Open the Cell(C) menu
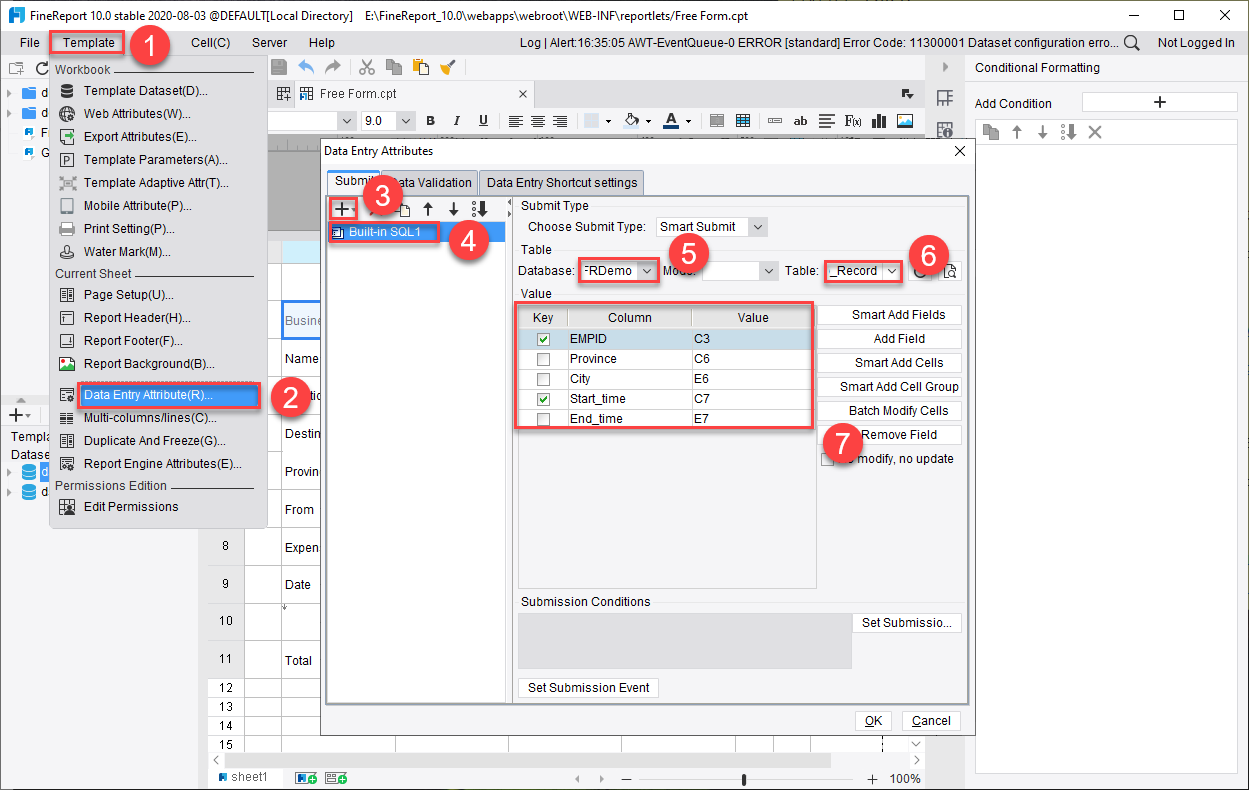 [211, 43]
